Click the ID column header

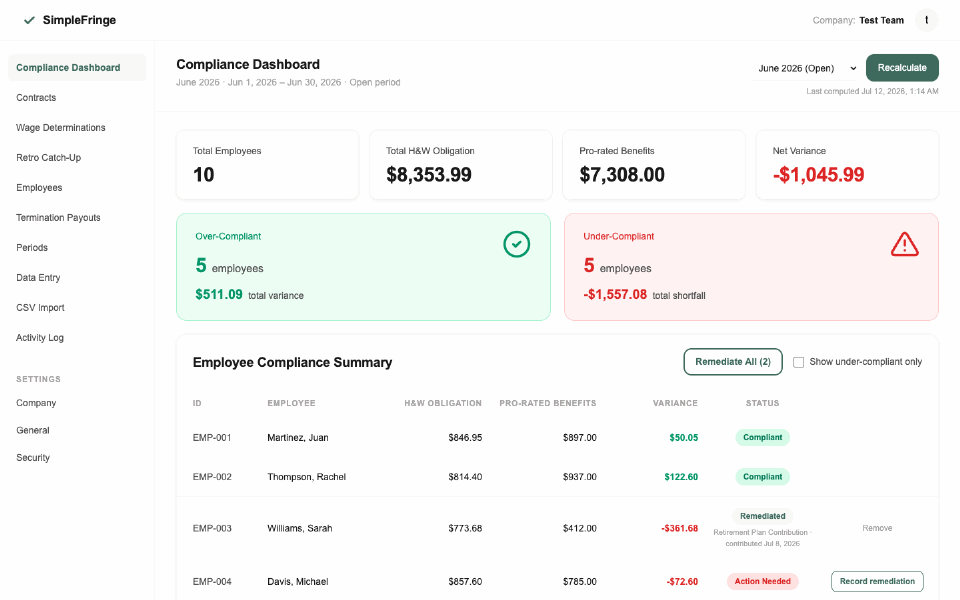[x=197, y=403]
